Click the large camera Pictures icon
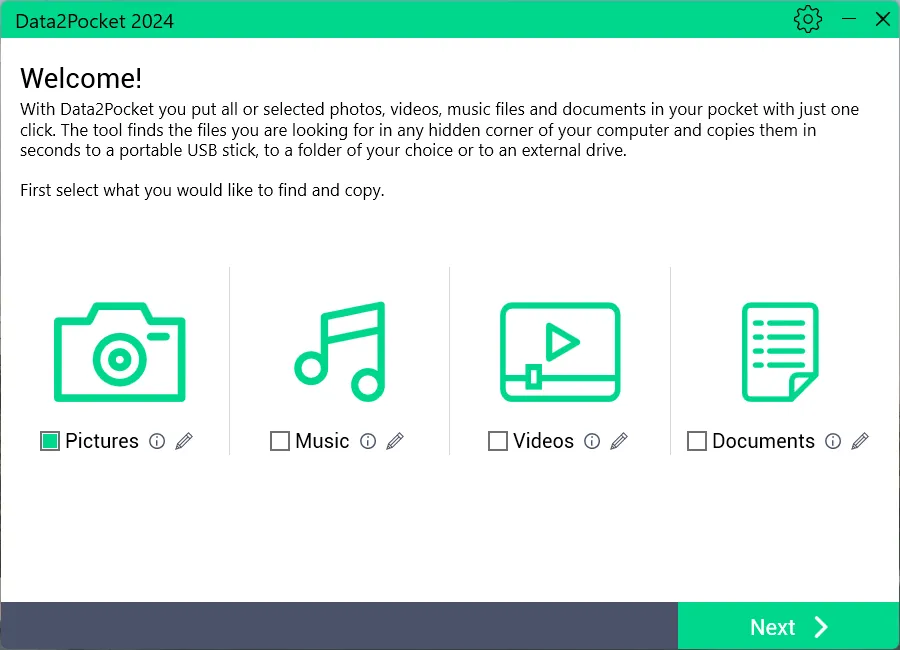 click(119, 352)
